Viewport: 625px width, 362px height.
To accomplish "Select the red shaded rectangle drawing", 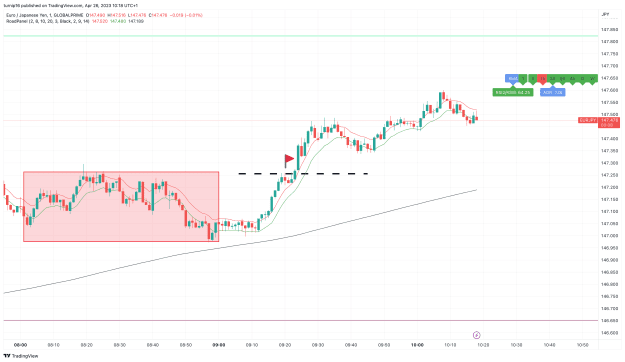I will pyautogui.click(x=121, y=207).
